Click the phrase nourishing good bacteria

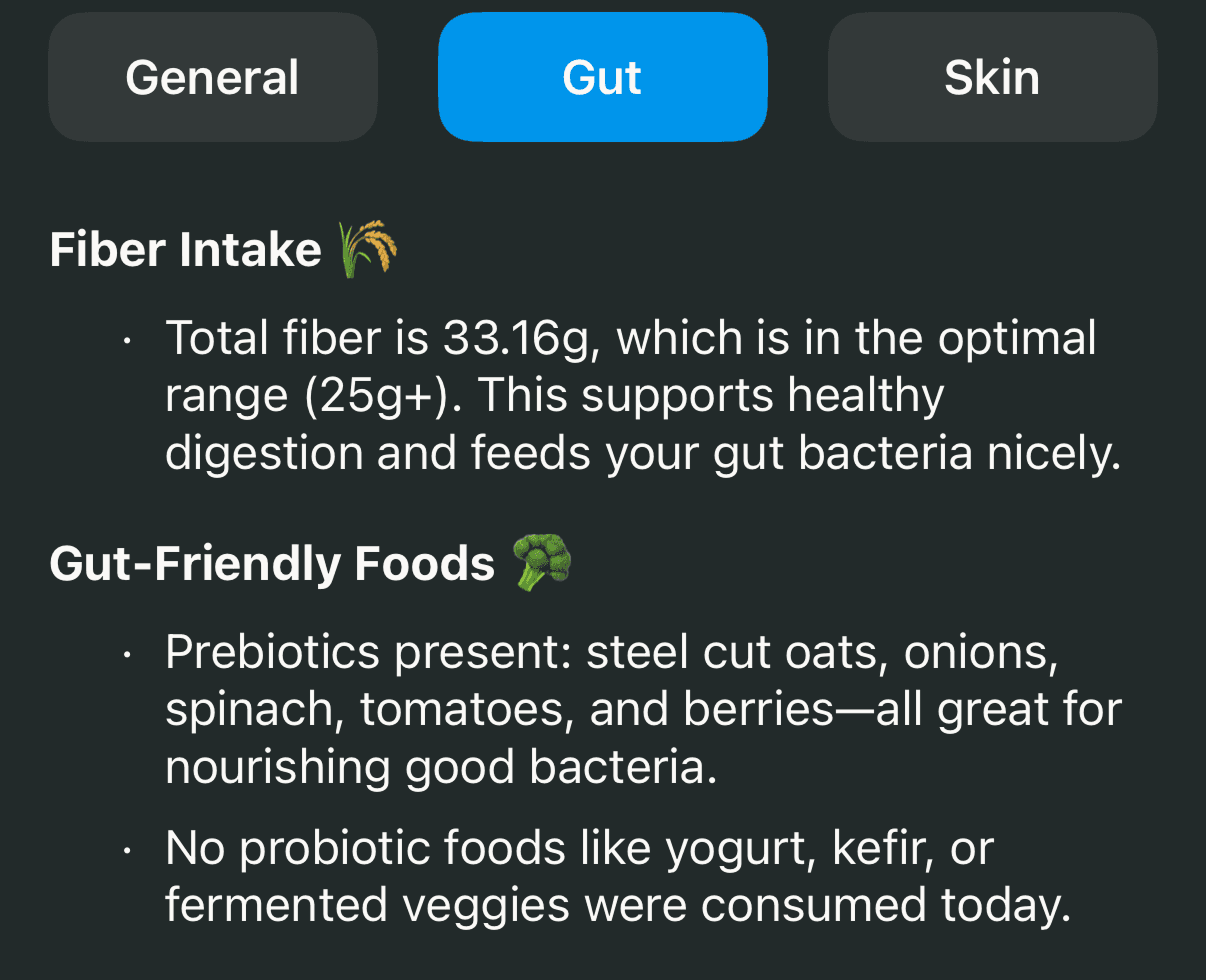[x=440, y=768]
